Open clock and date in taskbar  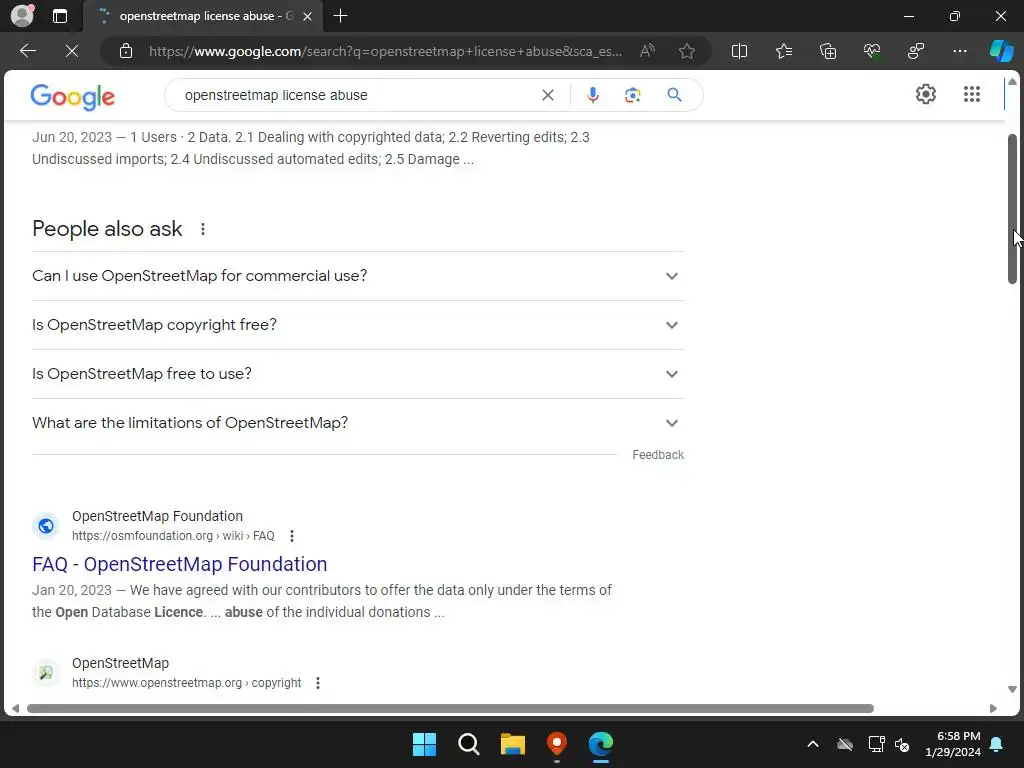[x=953, y=744]
